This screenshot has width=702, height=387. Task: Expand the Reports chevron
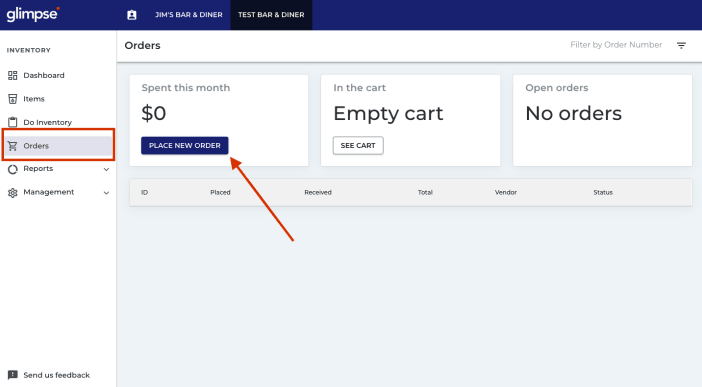(x=106, y=169)
